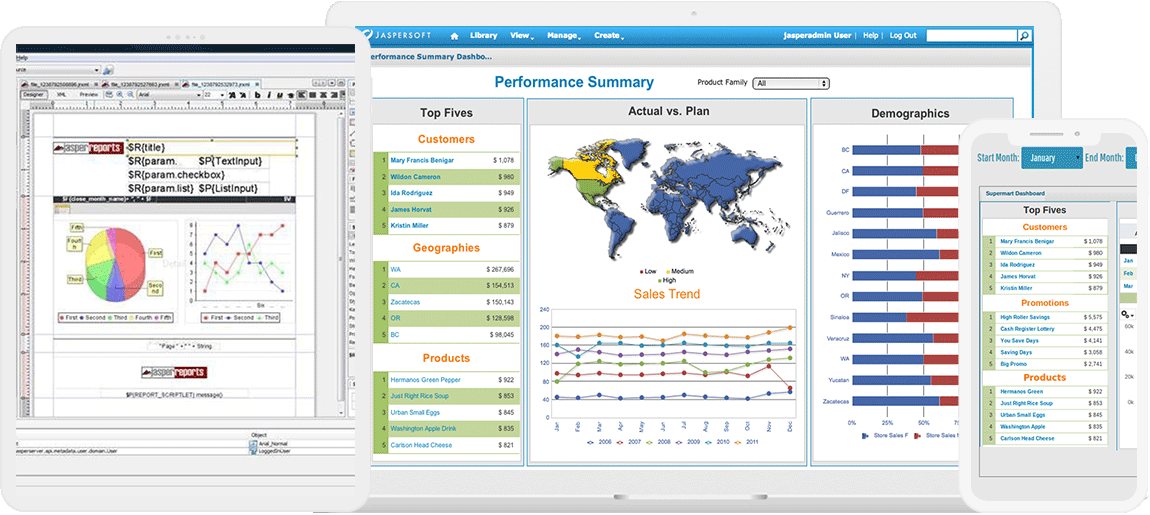Close the file_1238792532973.jrxml tab
1150x515 pixels.
pos(257,84)
